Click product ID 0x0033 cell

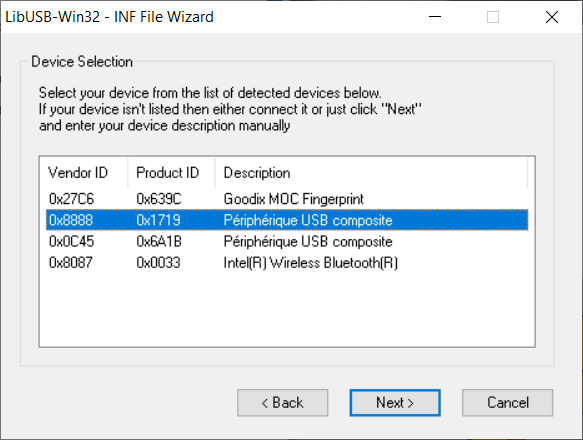tap(158, 263)
